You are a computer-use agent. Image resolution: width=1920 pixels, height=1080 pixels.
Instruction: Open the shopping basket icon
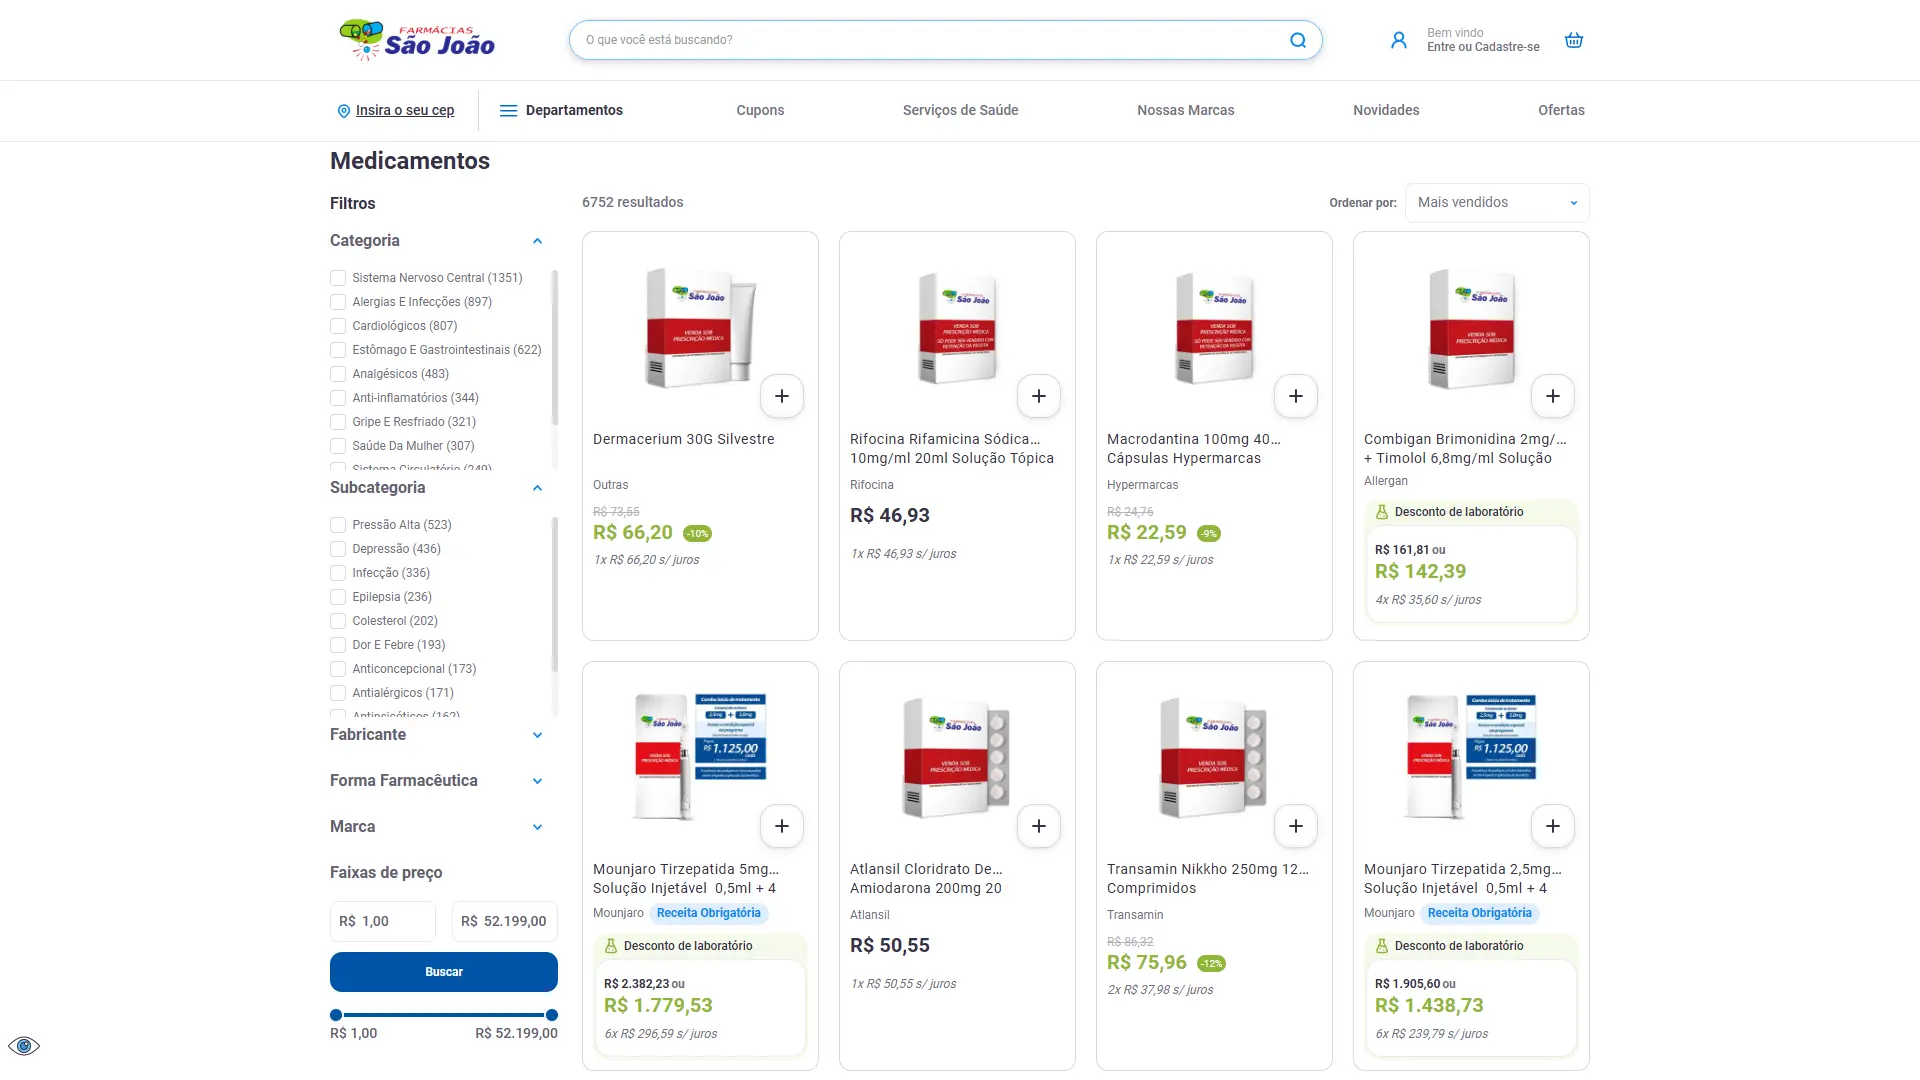[x=1574, y=40]
